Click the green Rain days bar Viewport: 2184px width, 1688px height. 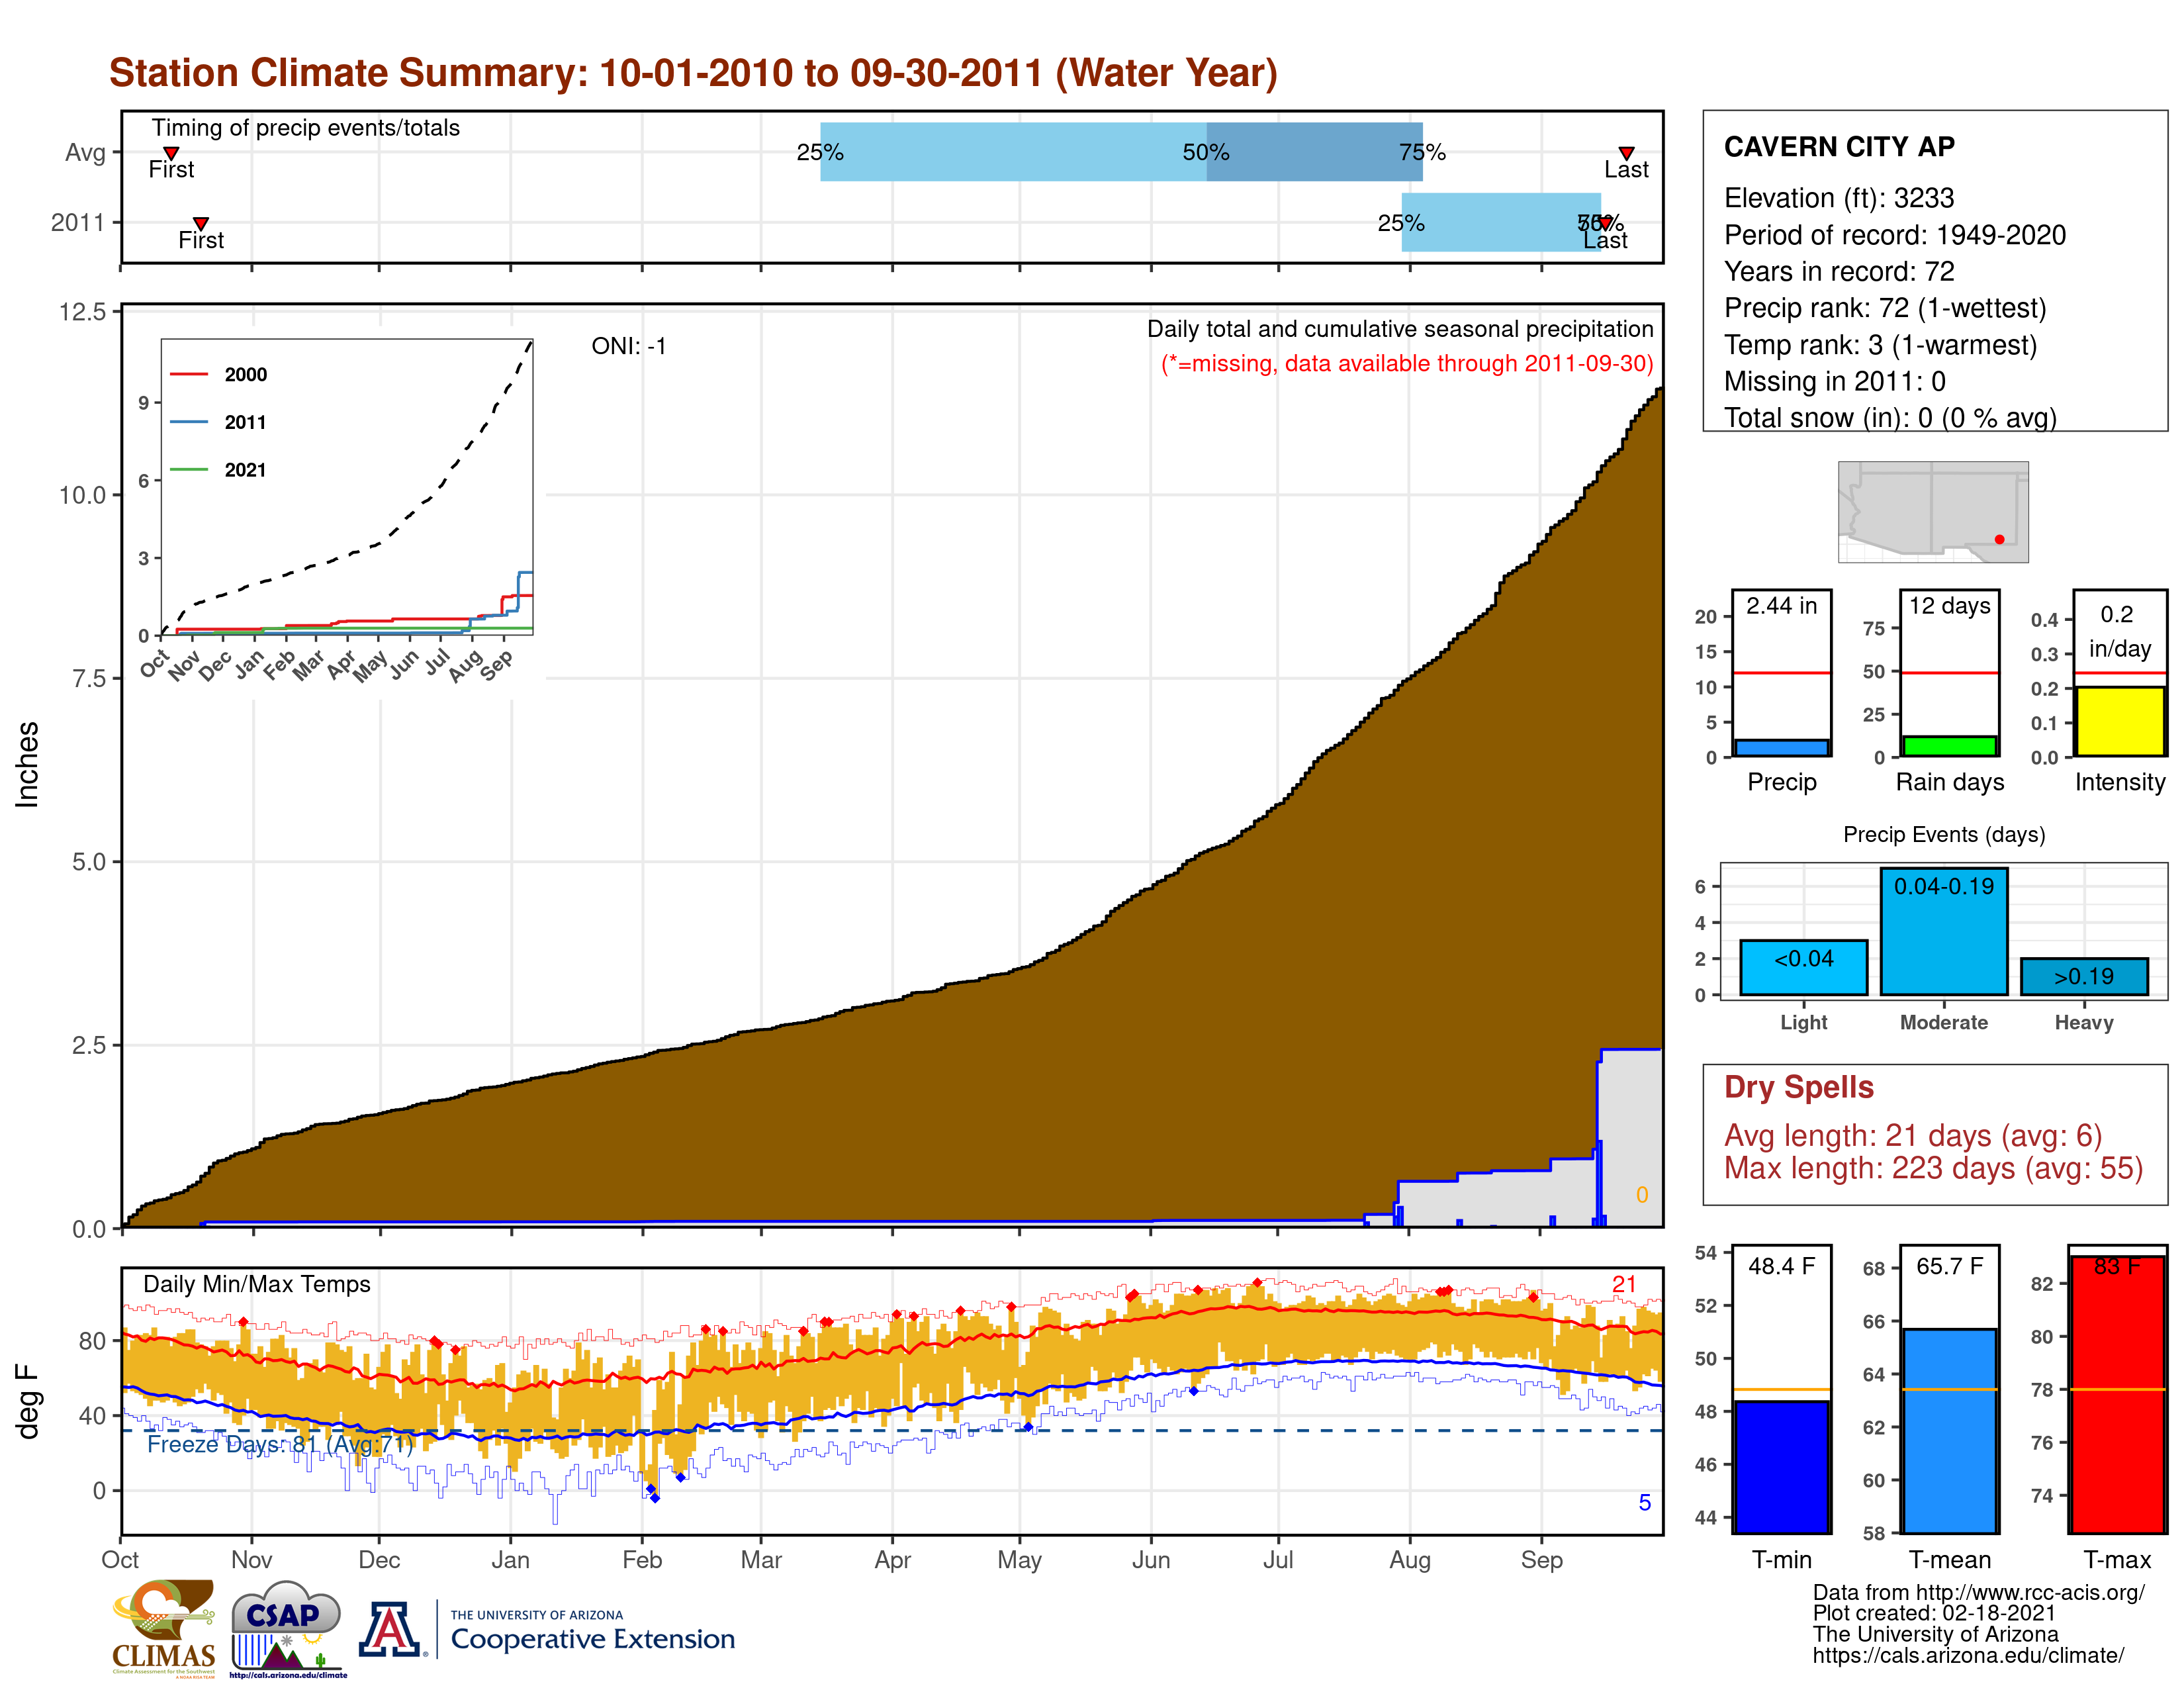coord(1949,746)
